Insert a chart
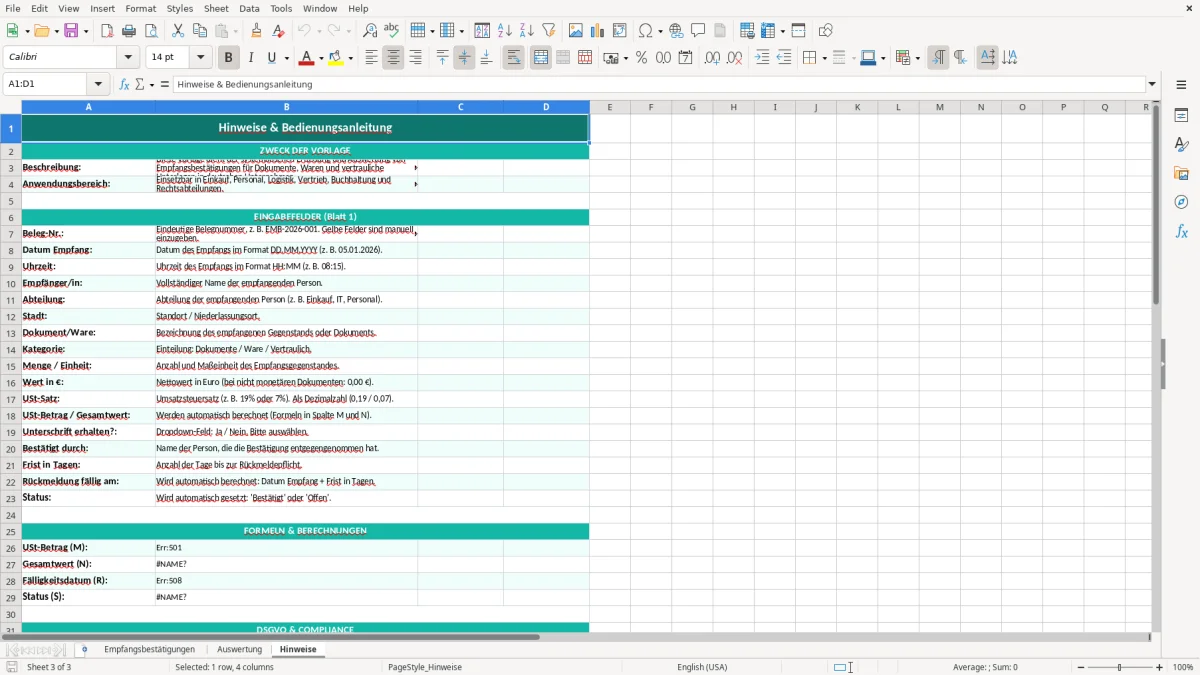Screen dimensions: 1200x675 [x=597, y=31]
